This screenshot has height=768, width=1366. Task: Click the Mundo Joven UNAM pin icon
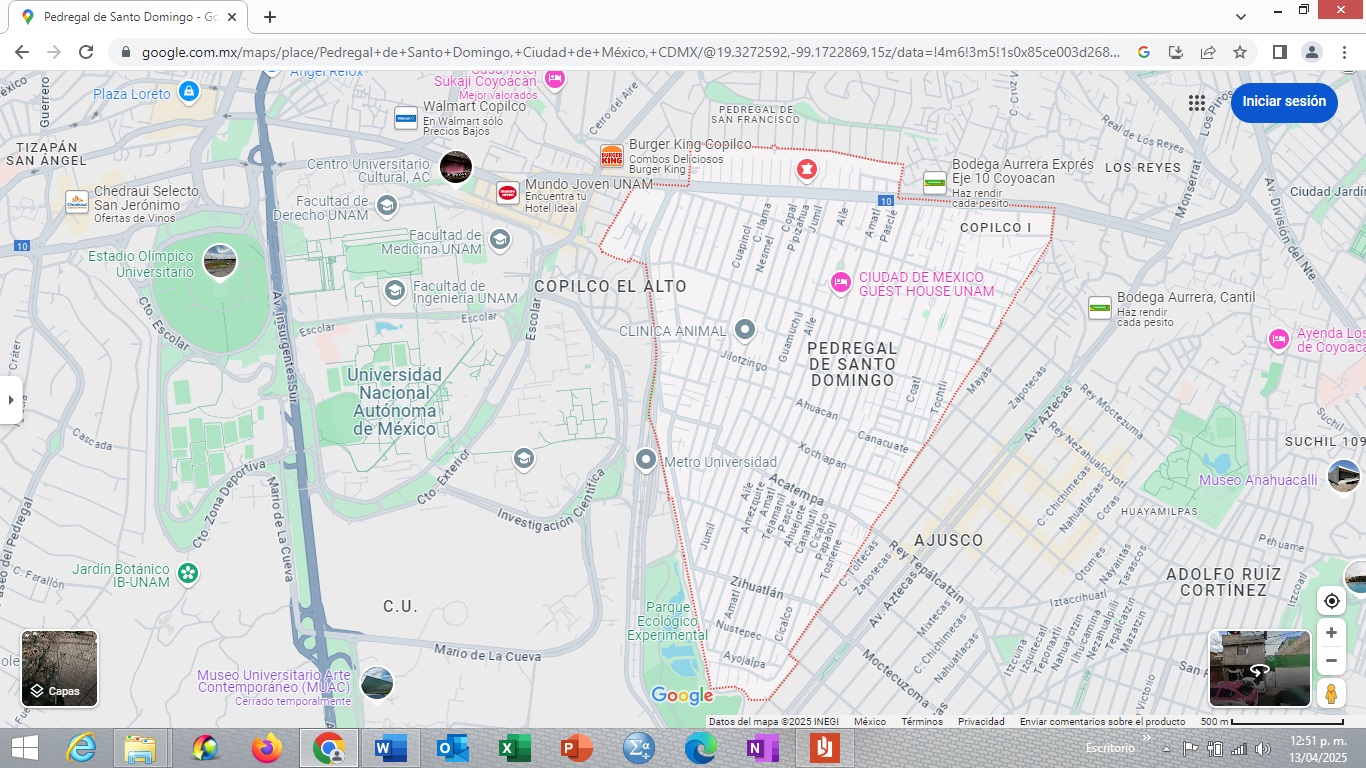tap(508, 193)
